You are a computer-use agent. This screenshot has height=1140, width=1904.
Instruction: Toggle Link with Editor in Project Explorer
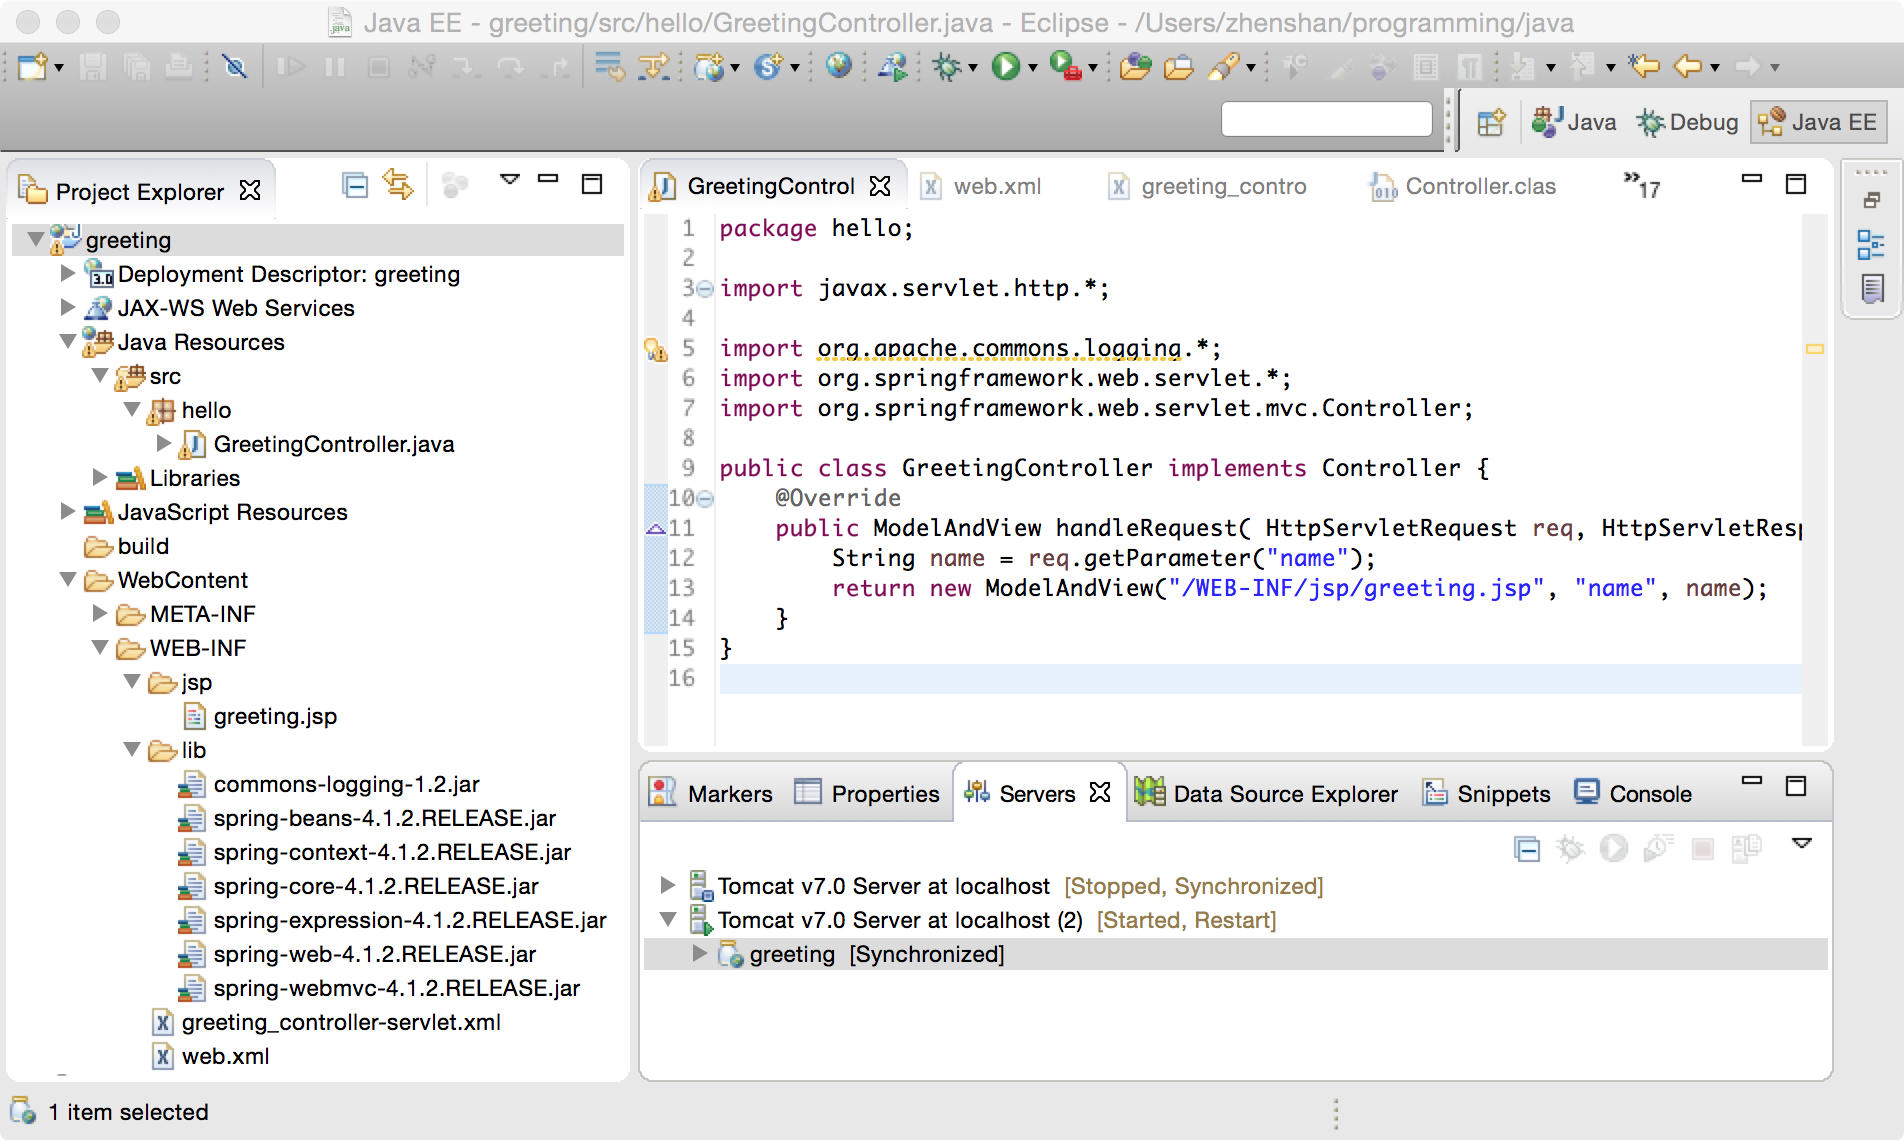point(398,185)
